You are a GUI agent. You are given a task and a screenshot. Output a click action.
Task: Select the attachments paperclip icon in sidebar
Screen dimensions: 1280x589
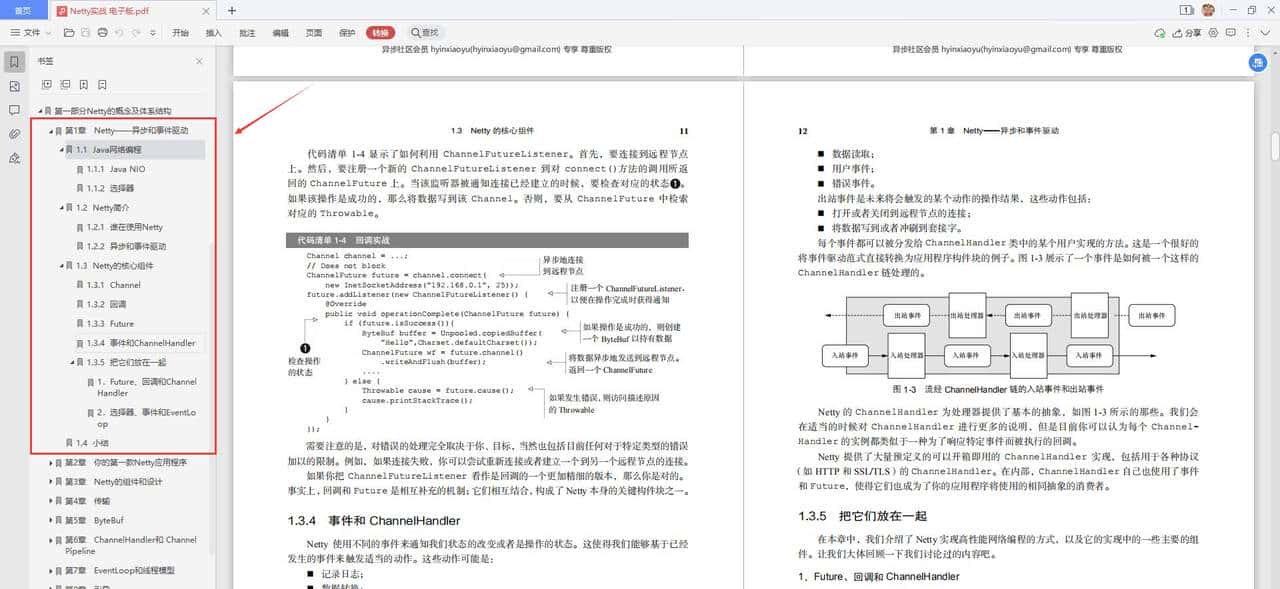coord(14,132)
